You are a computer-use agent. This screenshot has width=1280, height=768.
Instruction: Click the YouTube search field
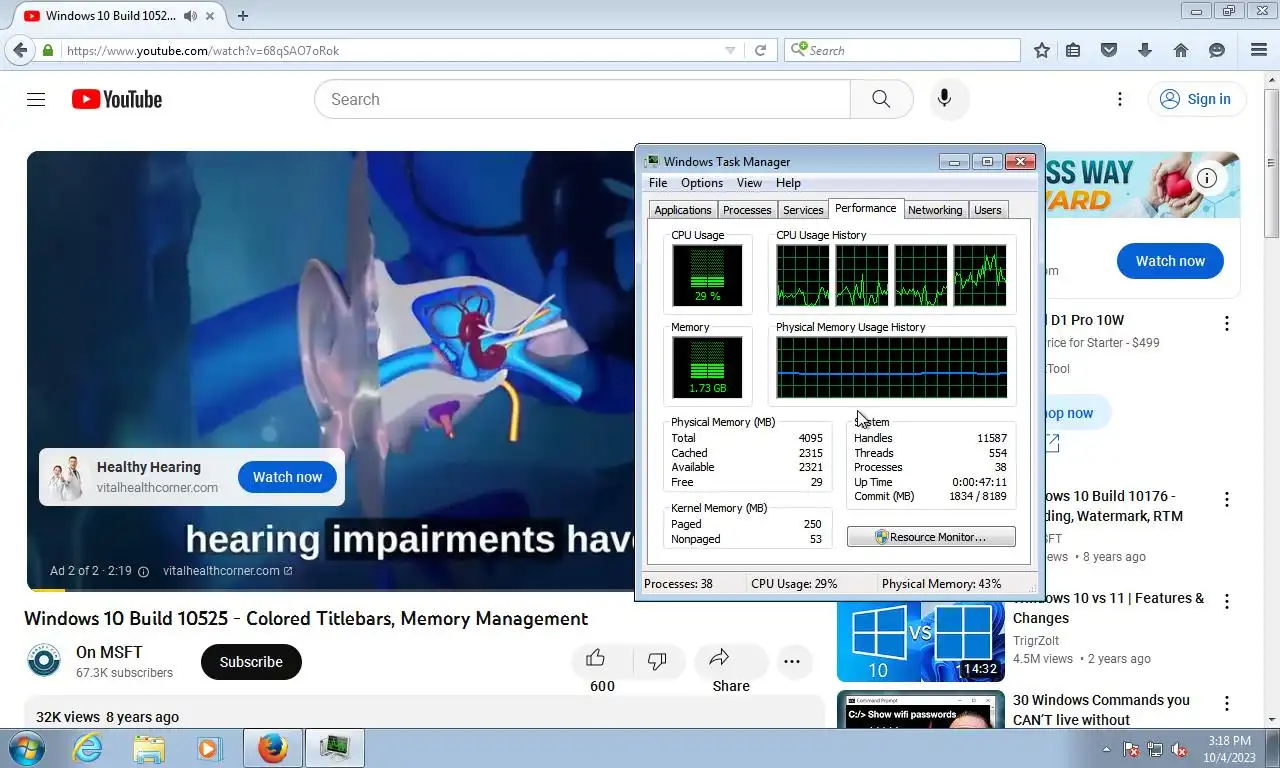click(x=582, y=99)
